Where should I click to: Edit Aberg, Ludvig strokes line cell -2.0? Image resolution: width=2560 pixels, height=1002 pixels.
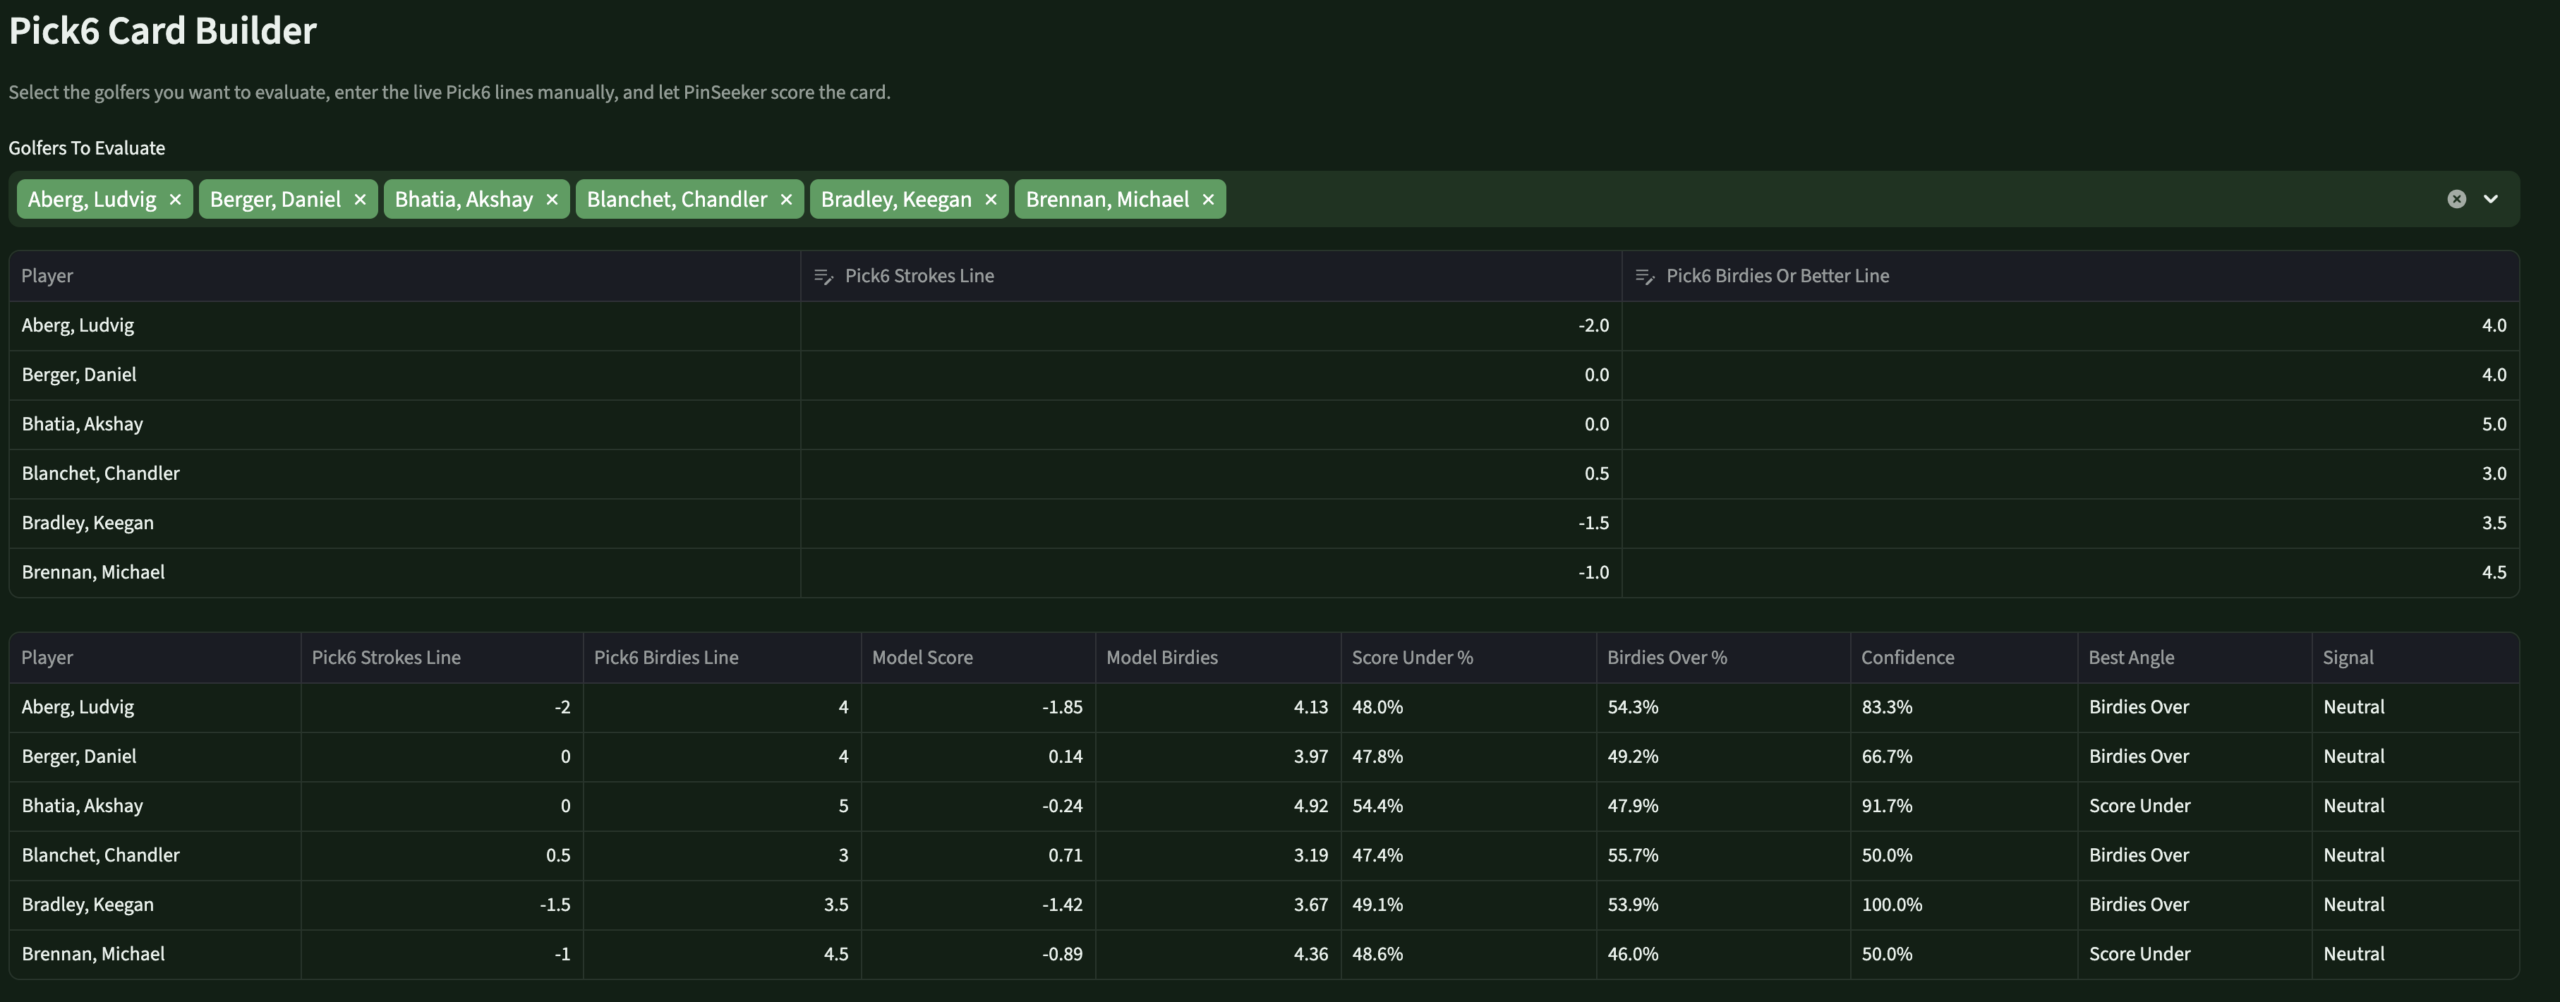click(x=1210, y=325)
